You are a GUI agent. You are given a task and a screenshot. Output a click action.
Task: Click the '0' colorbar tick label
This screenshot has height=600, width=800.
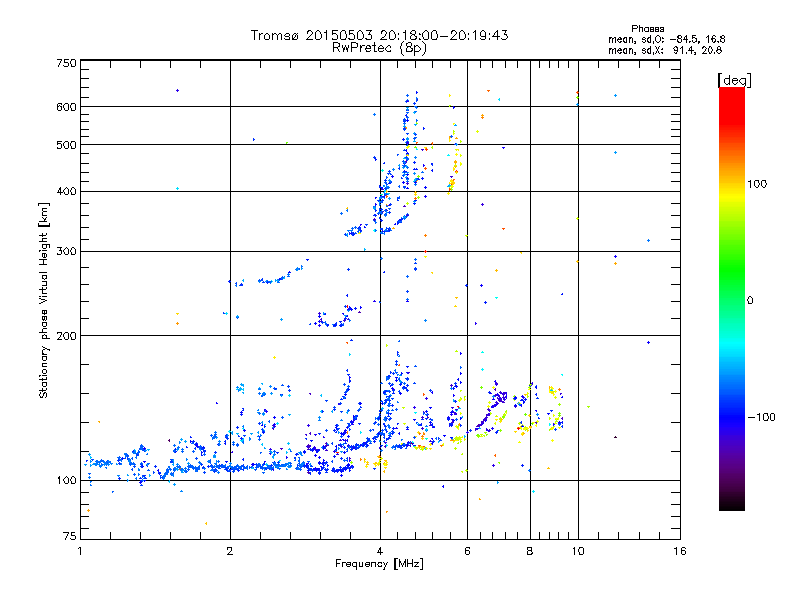[x=750, y=301]
